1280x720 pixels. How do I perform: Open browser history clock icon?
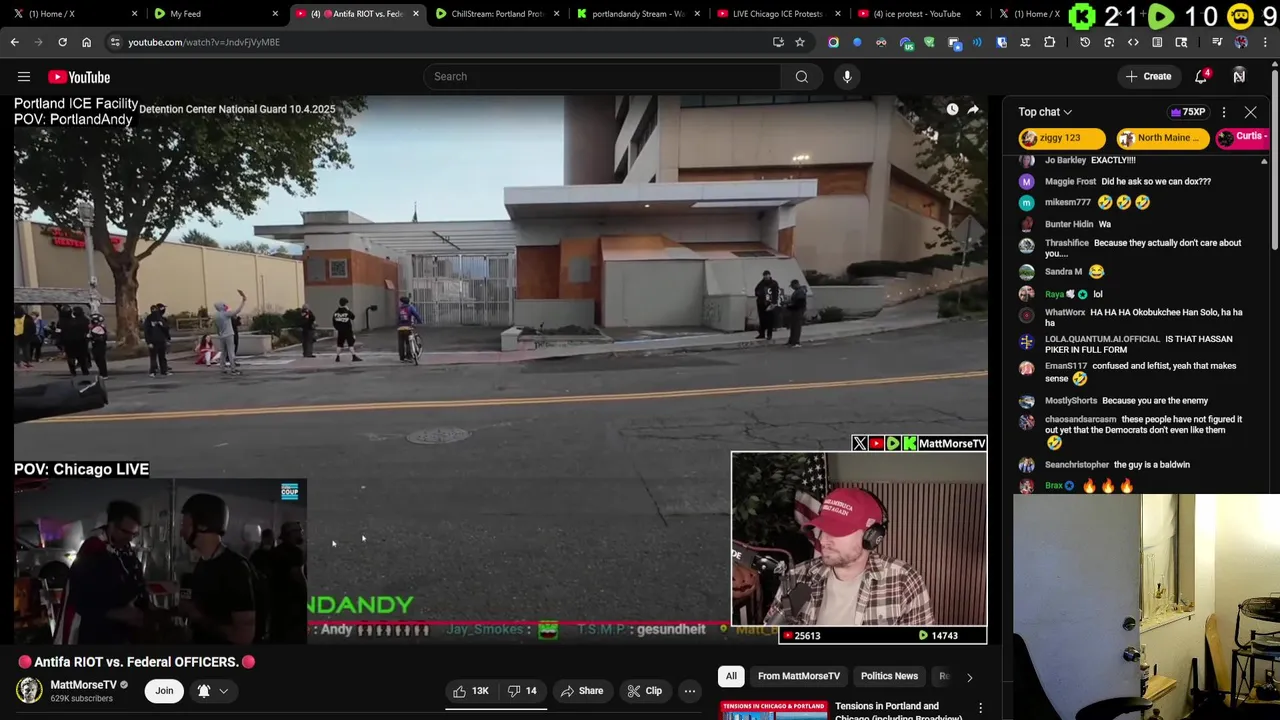coord(1085,42)
